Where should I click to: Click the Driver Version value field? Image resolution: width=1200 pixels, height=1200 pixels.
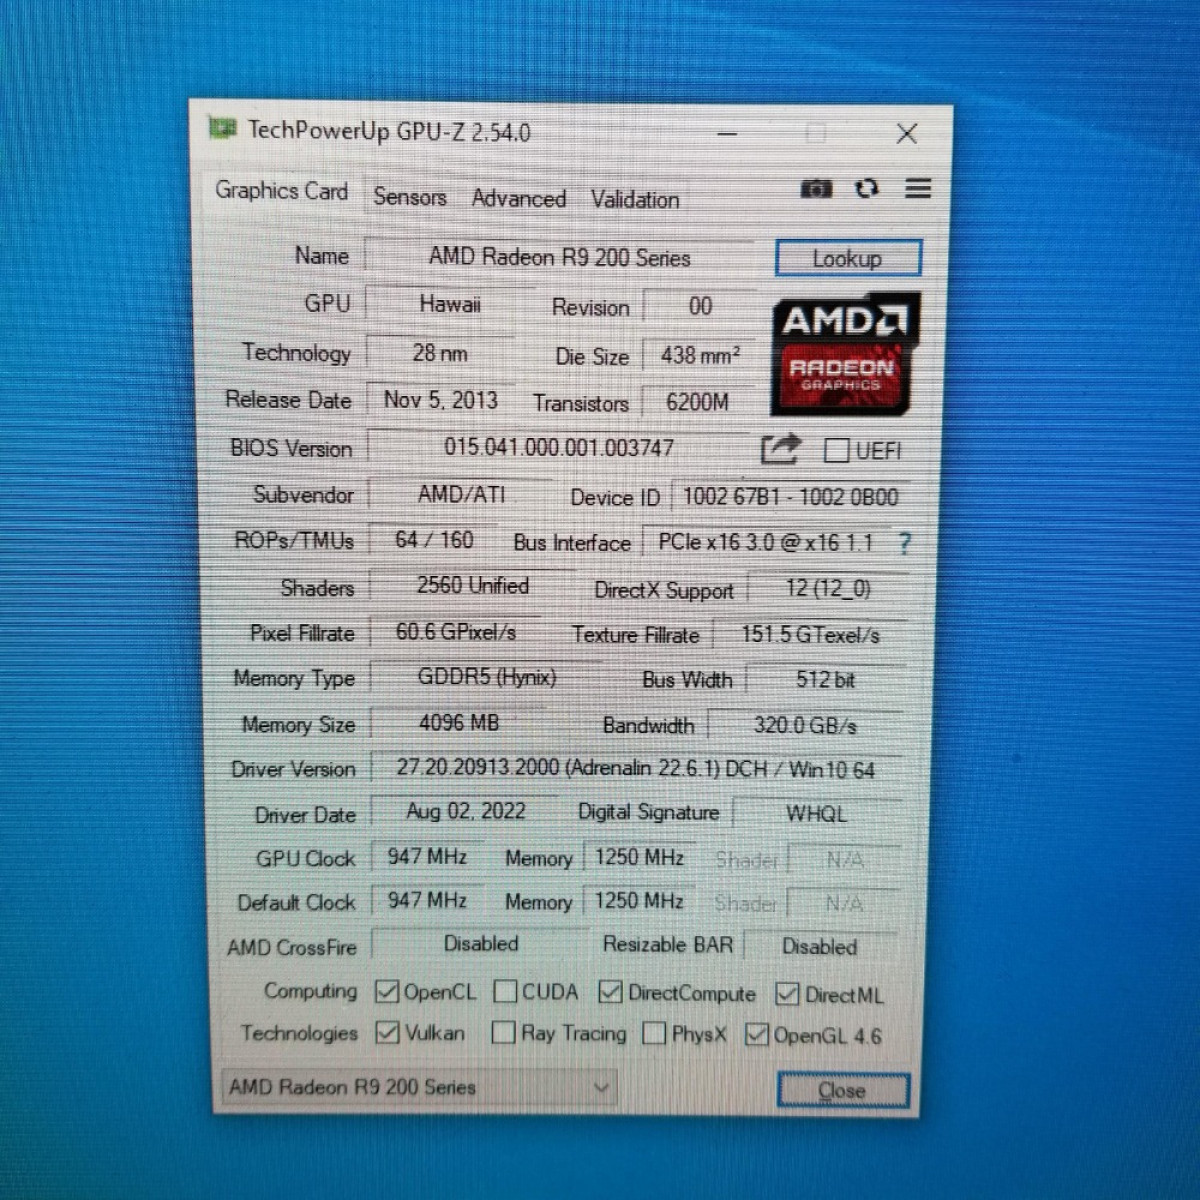pos(636,769)
